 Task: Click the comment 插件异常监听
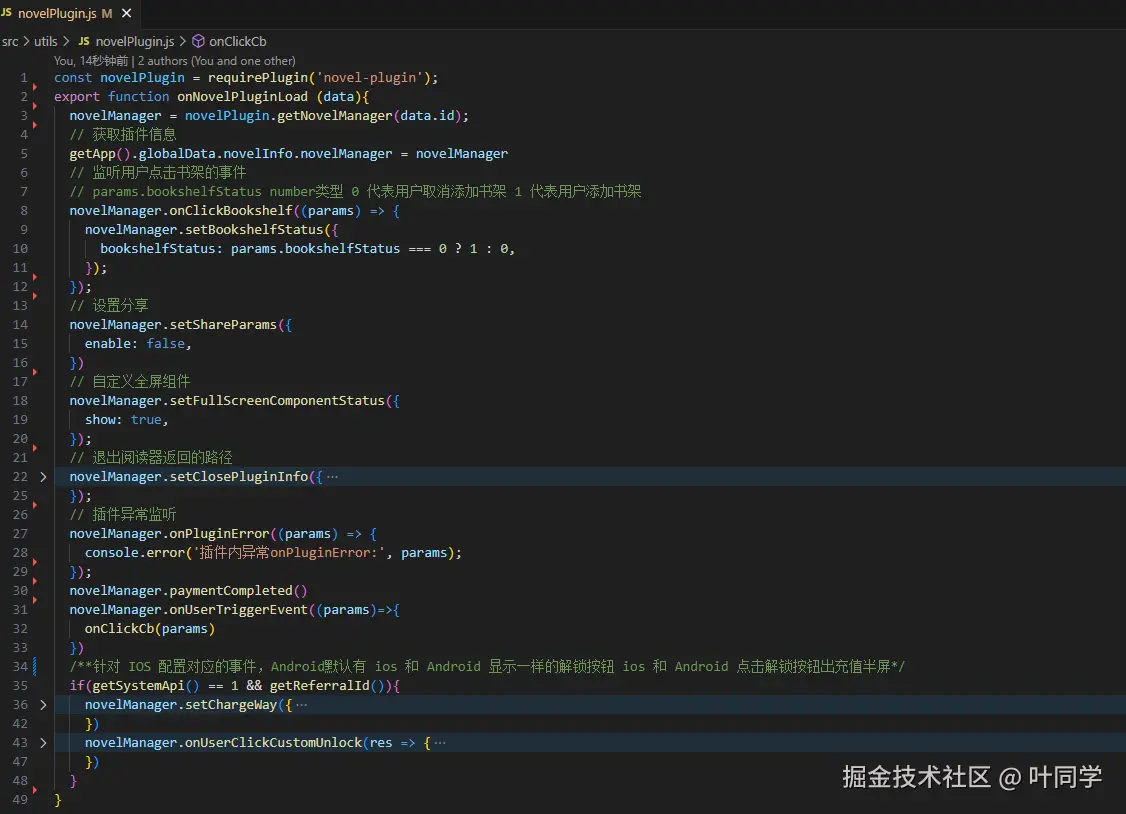(123, 515)
